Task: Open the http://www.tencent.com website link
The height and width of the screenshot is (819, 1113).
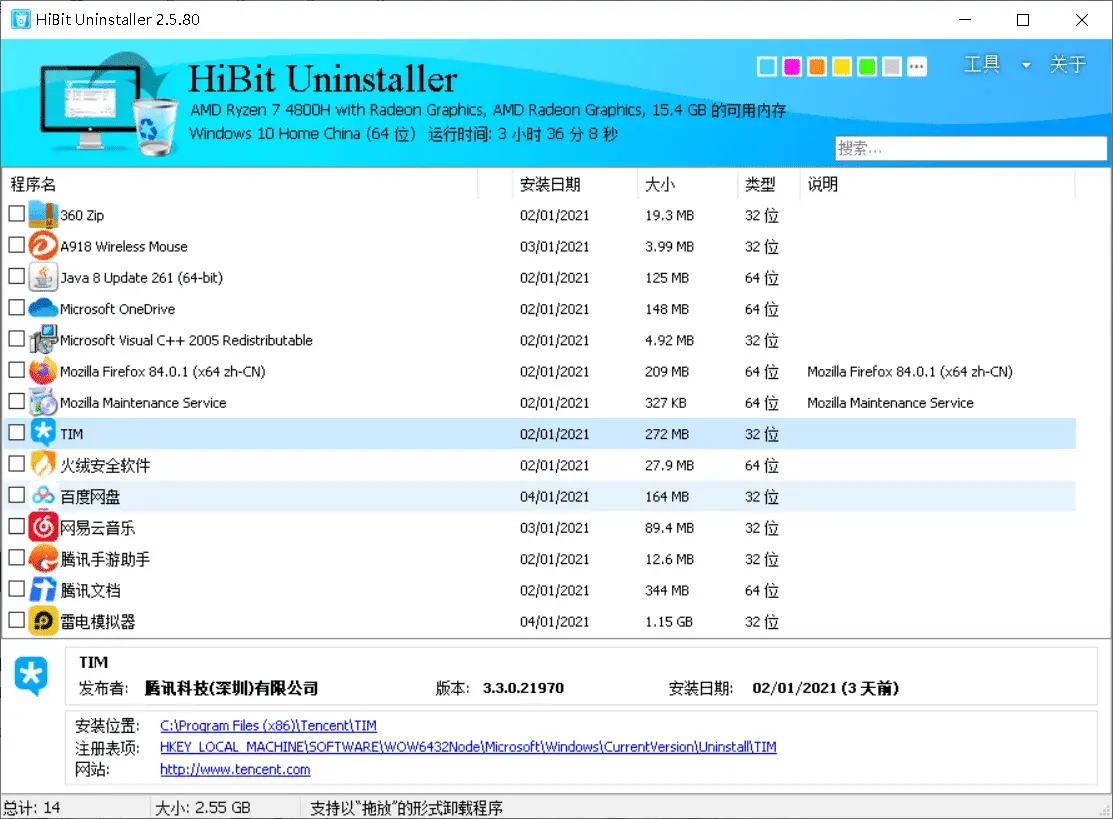Action: tap(235, 769)
